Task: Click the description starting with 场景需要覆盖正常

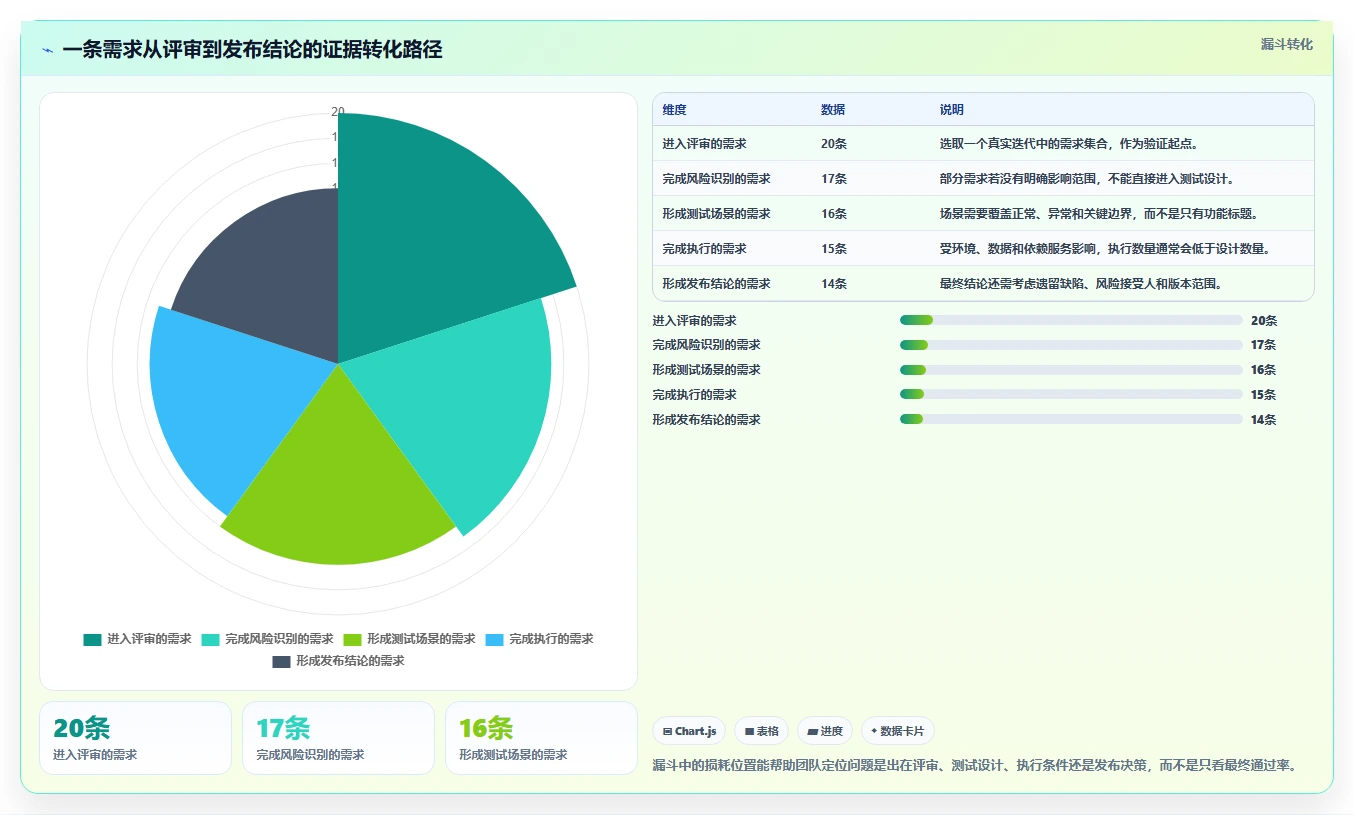Action: click(x=1099, y=214)
